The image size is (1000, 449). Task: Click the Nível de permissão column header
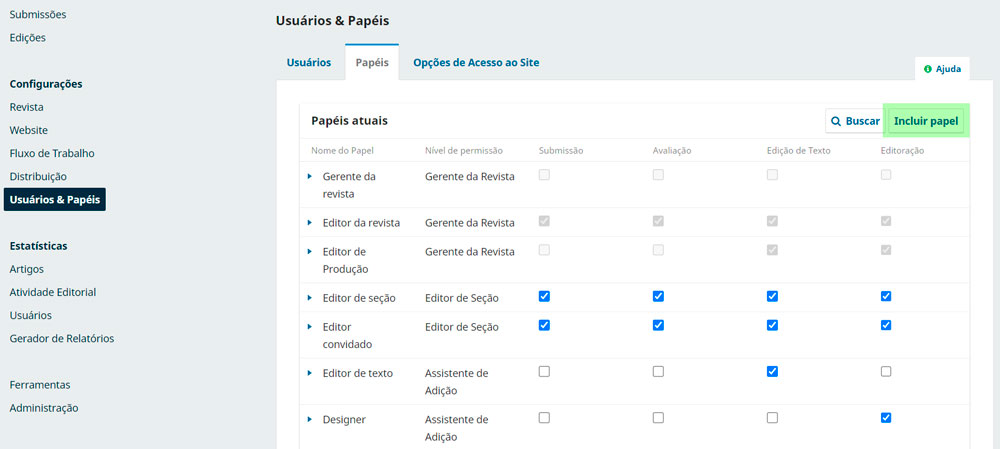[464, 151]
